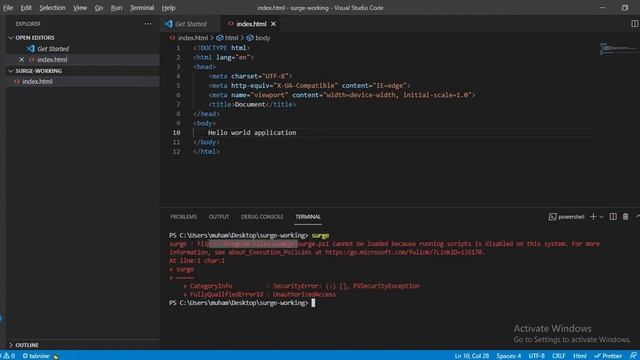Open Explorer more actions ellipsis
Viewport: 640px width, 360px height.
click(148, 24)
